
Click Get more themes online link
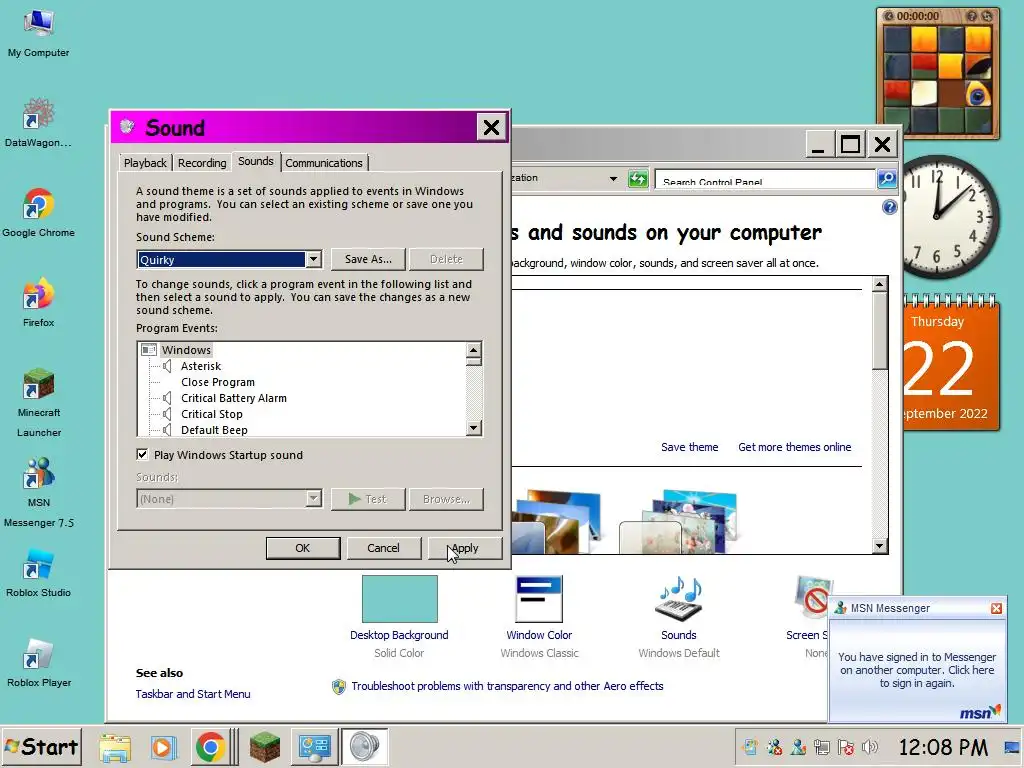point(795,447)
